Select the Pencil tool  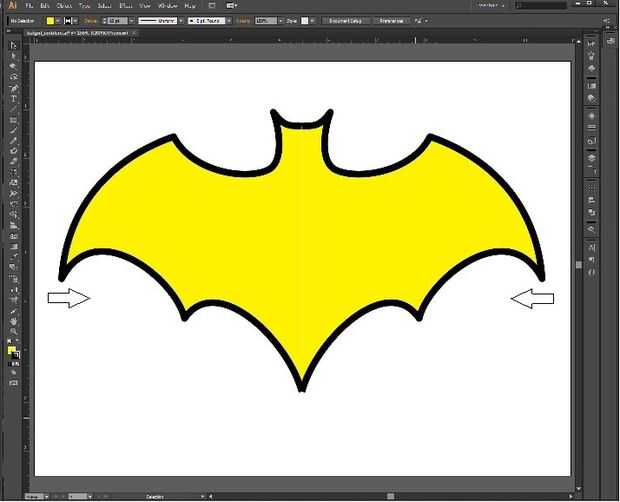pyautogui.click(x=13, y=141)
